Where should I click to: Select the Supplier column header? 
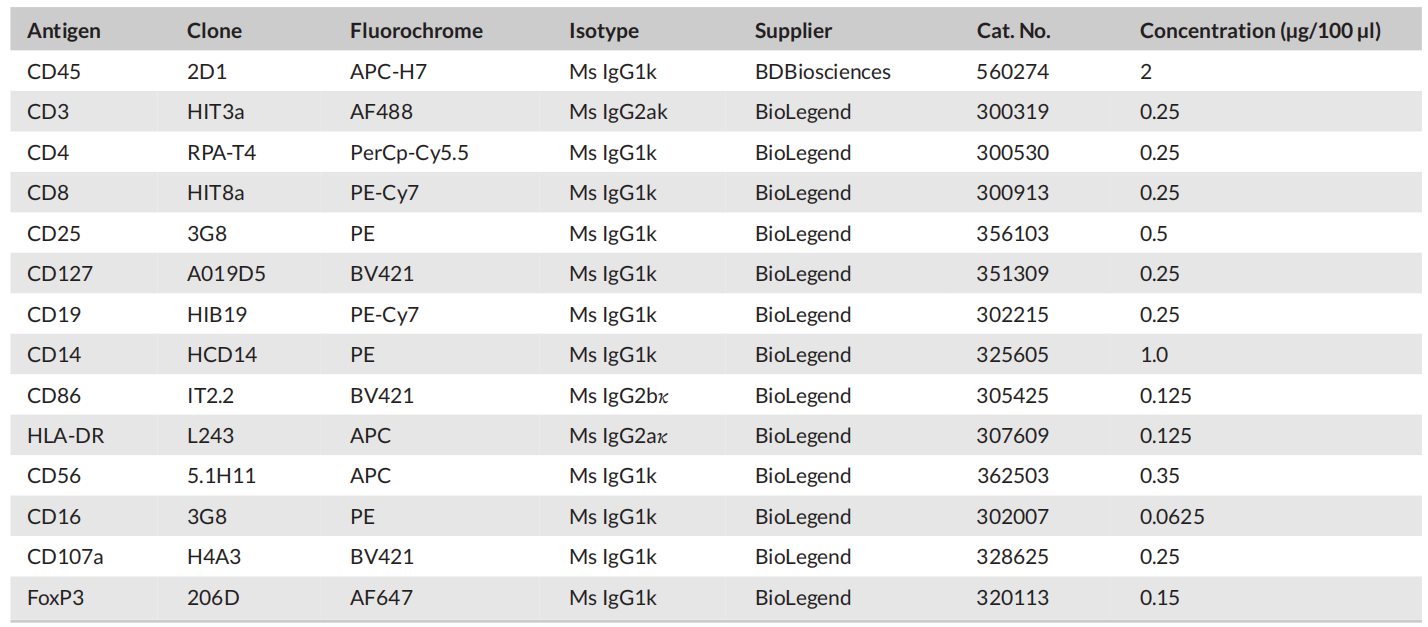(x=793, y=31)
